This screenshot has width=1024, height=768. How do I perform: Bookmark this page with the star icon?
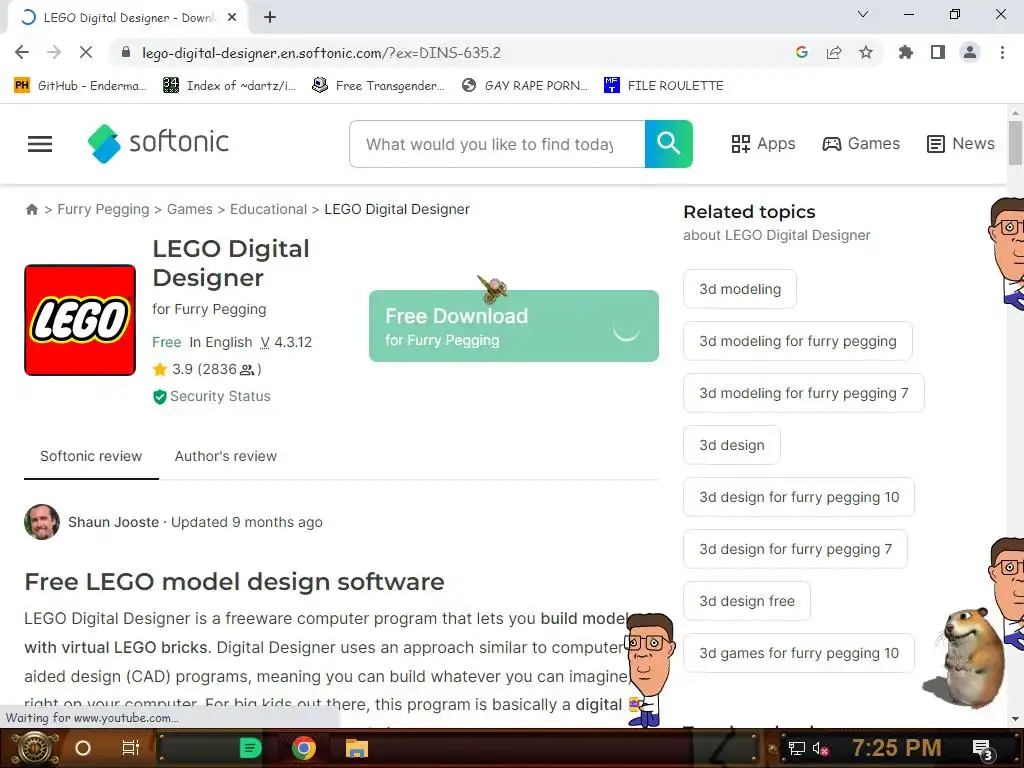866,52
